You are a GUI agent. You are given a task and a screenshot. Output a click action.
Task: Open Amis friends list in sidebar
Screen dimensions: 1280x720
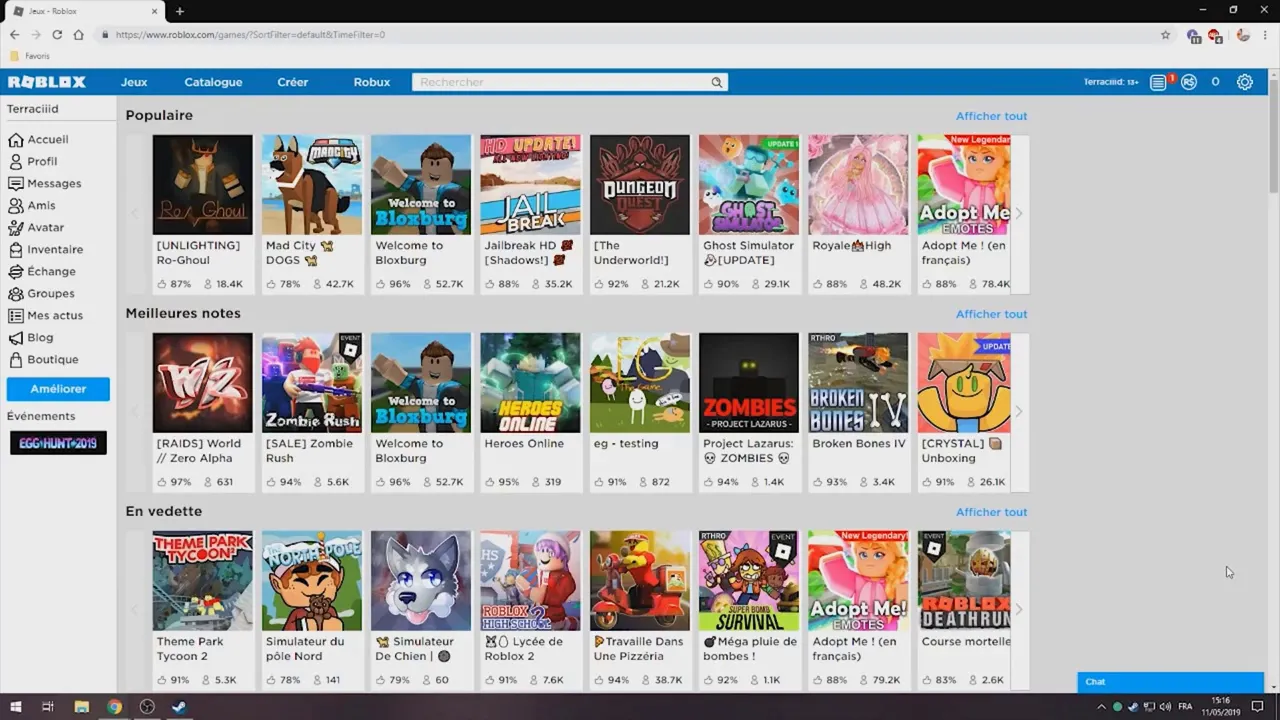click(41, 205)
